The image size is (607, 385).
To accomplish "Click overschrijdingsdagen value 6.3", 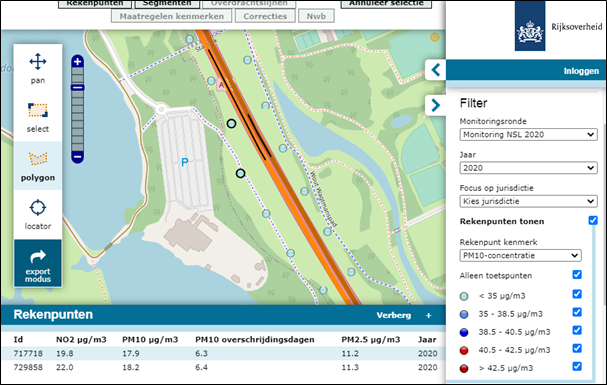I will coord(201,354).
